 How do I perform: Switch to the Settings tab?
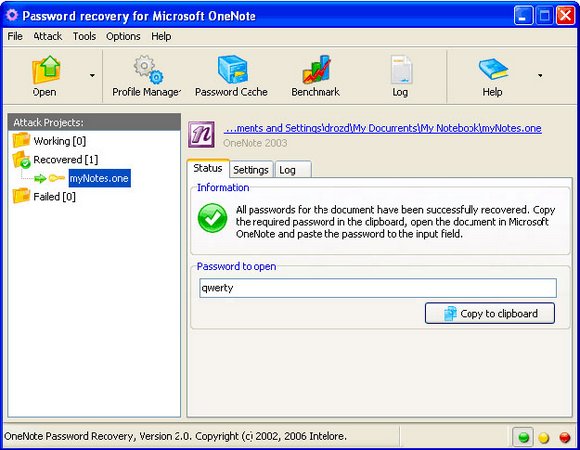point(251,170)
